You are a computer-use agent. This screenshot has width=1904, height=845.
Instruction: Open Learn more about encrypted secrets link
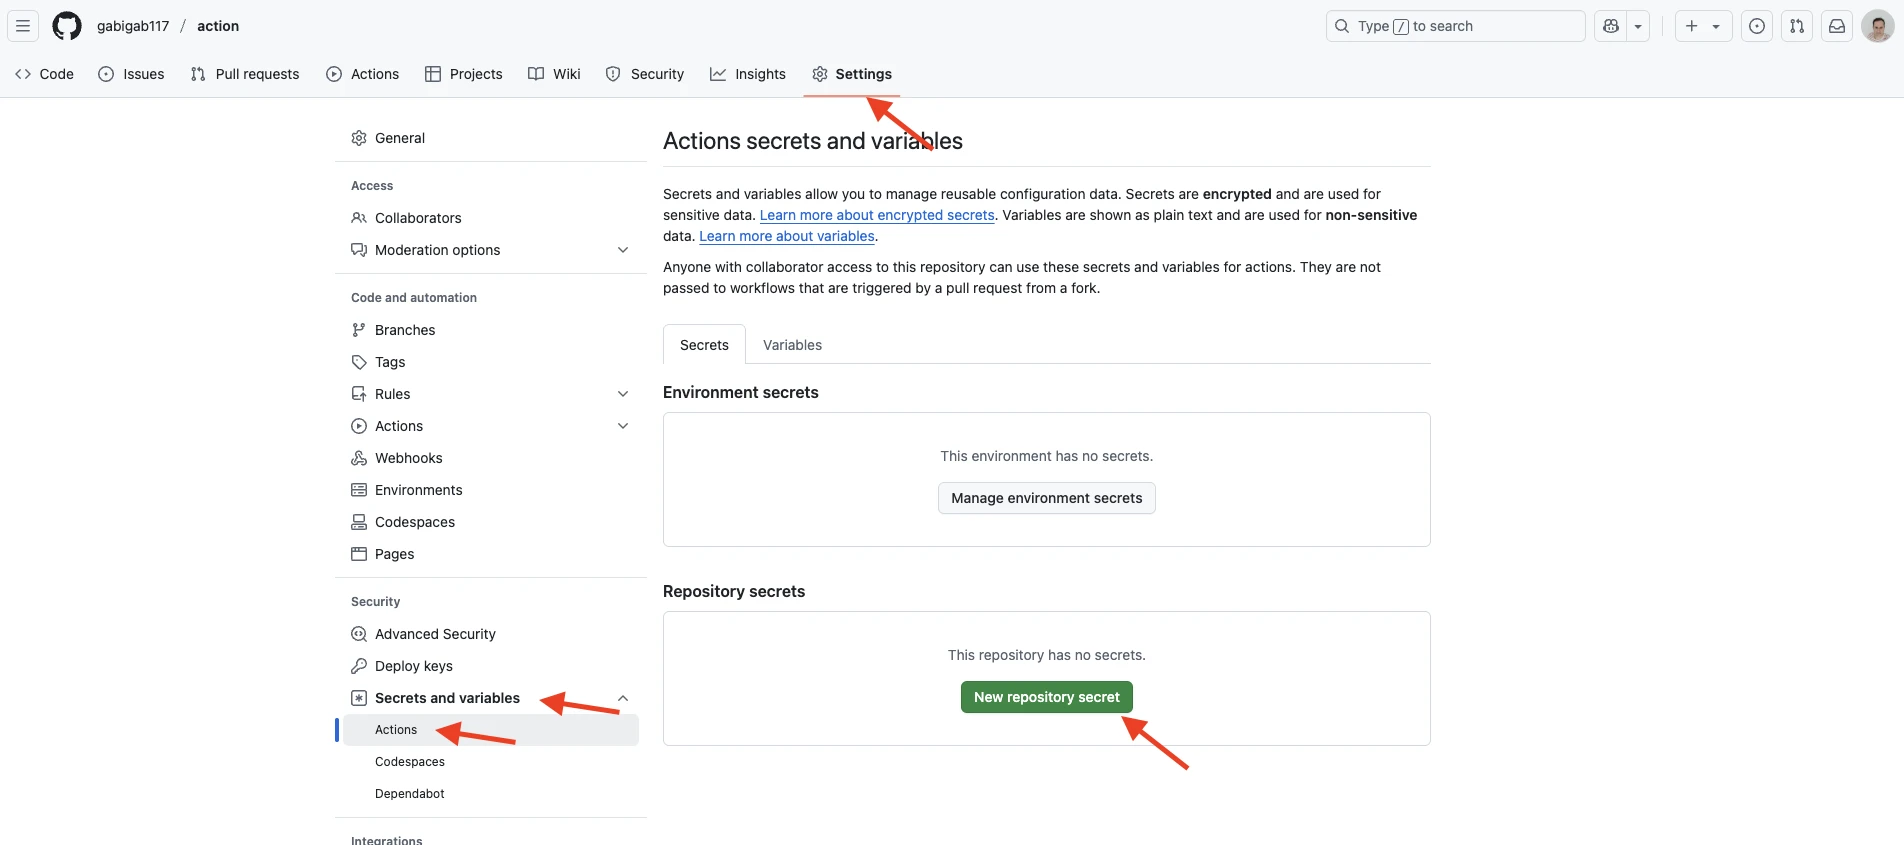point(877,215)
